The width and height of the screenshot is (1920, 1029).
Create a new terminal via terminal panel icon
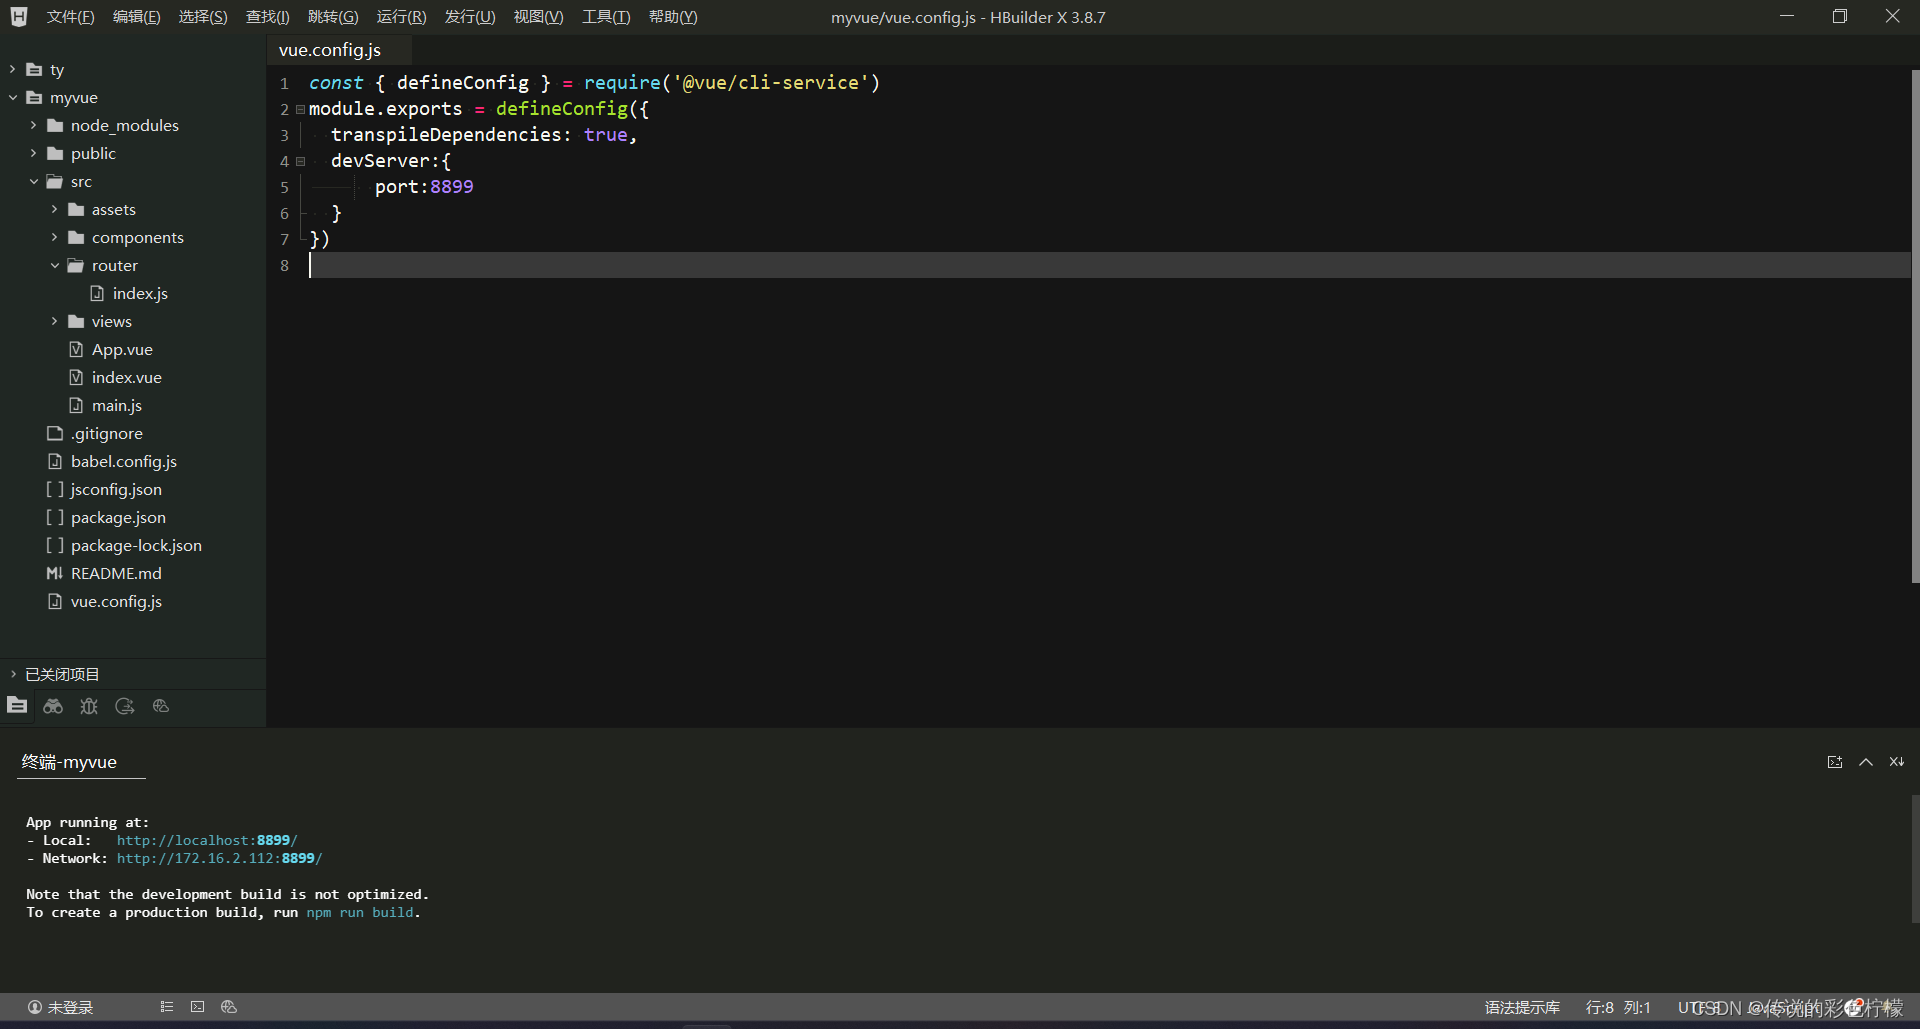coord(1835,761)
